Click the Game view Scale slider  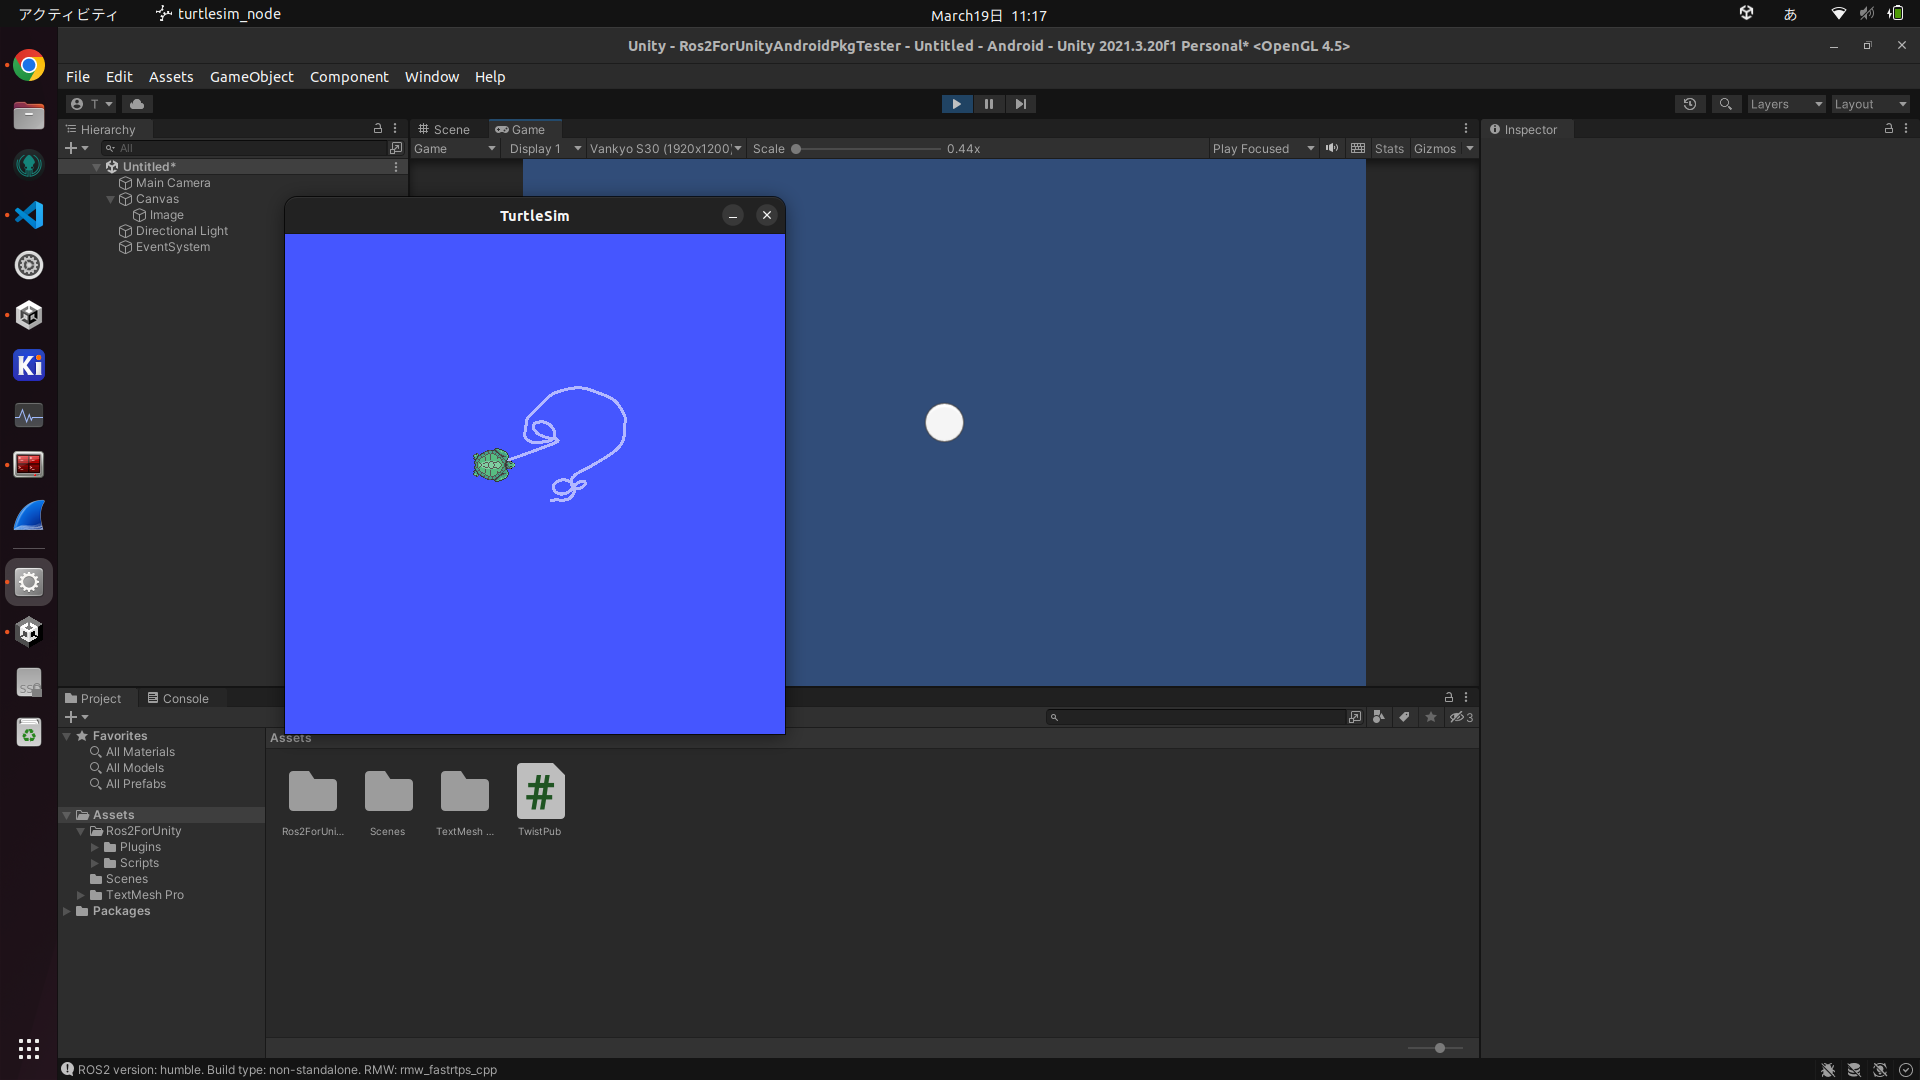coord(868,149)
